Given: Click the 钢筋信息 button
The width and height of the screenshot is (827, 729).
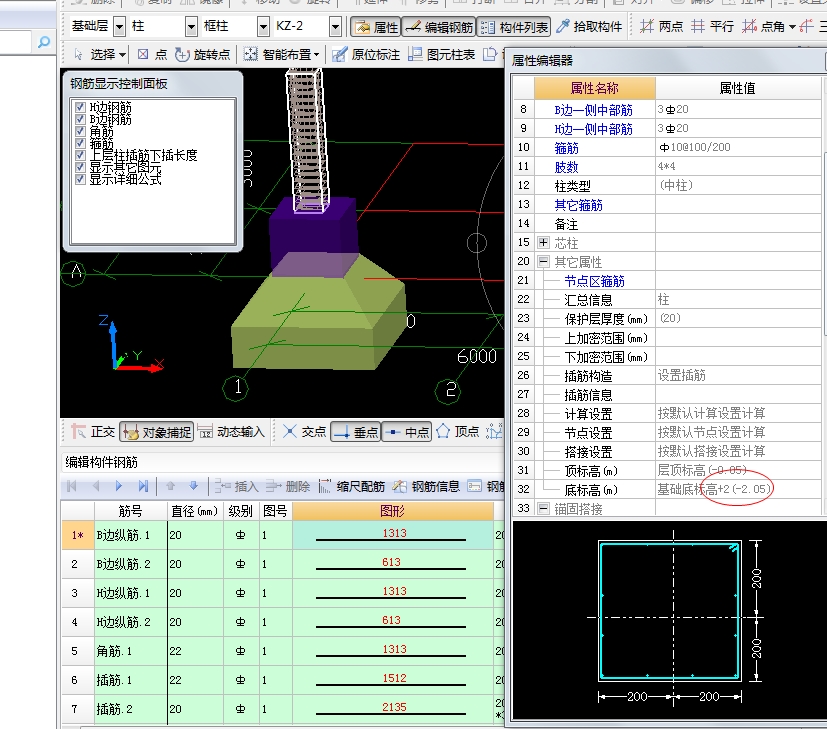Looking at the screenshot, I should pos(426,486).
